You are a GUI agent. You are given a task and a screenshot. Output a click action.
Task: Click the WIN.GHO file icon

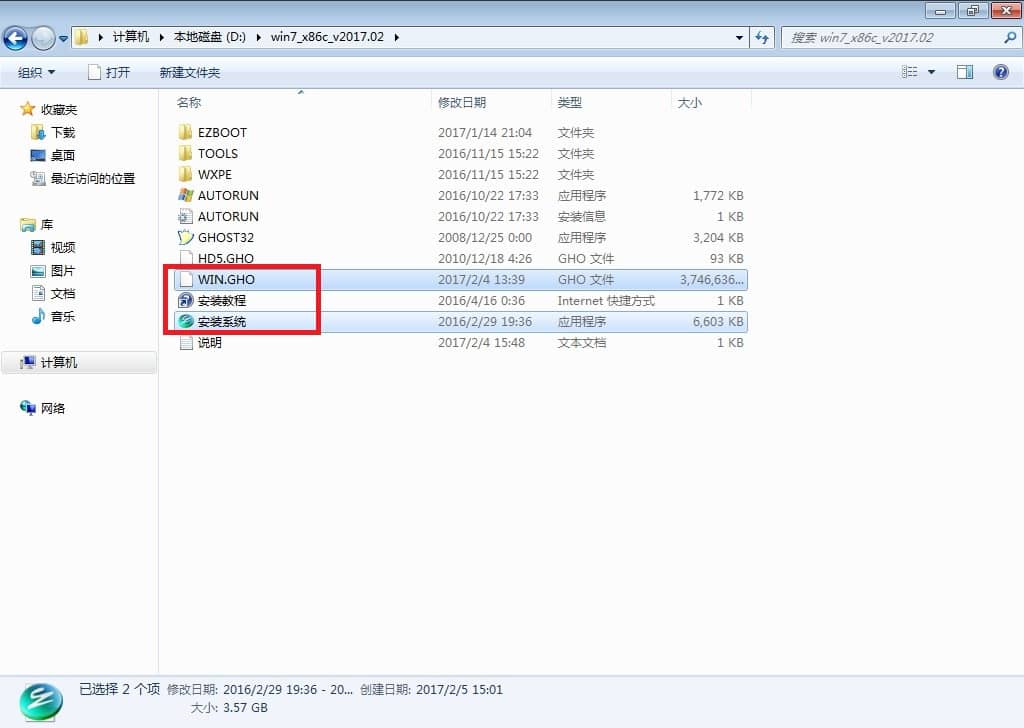coord(185,280)
